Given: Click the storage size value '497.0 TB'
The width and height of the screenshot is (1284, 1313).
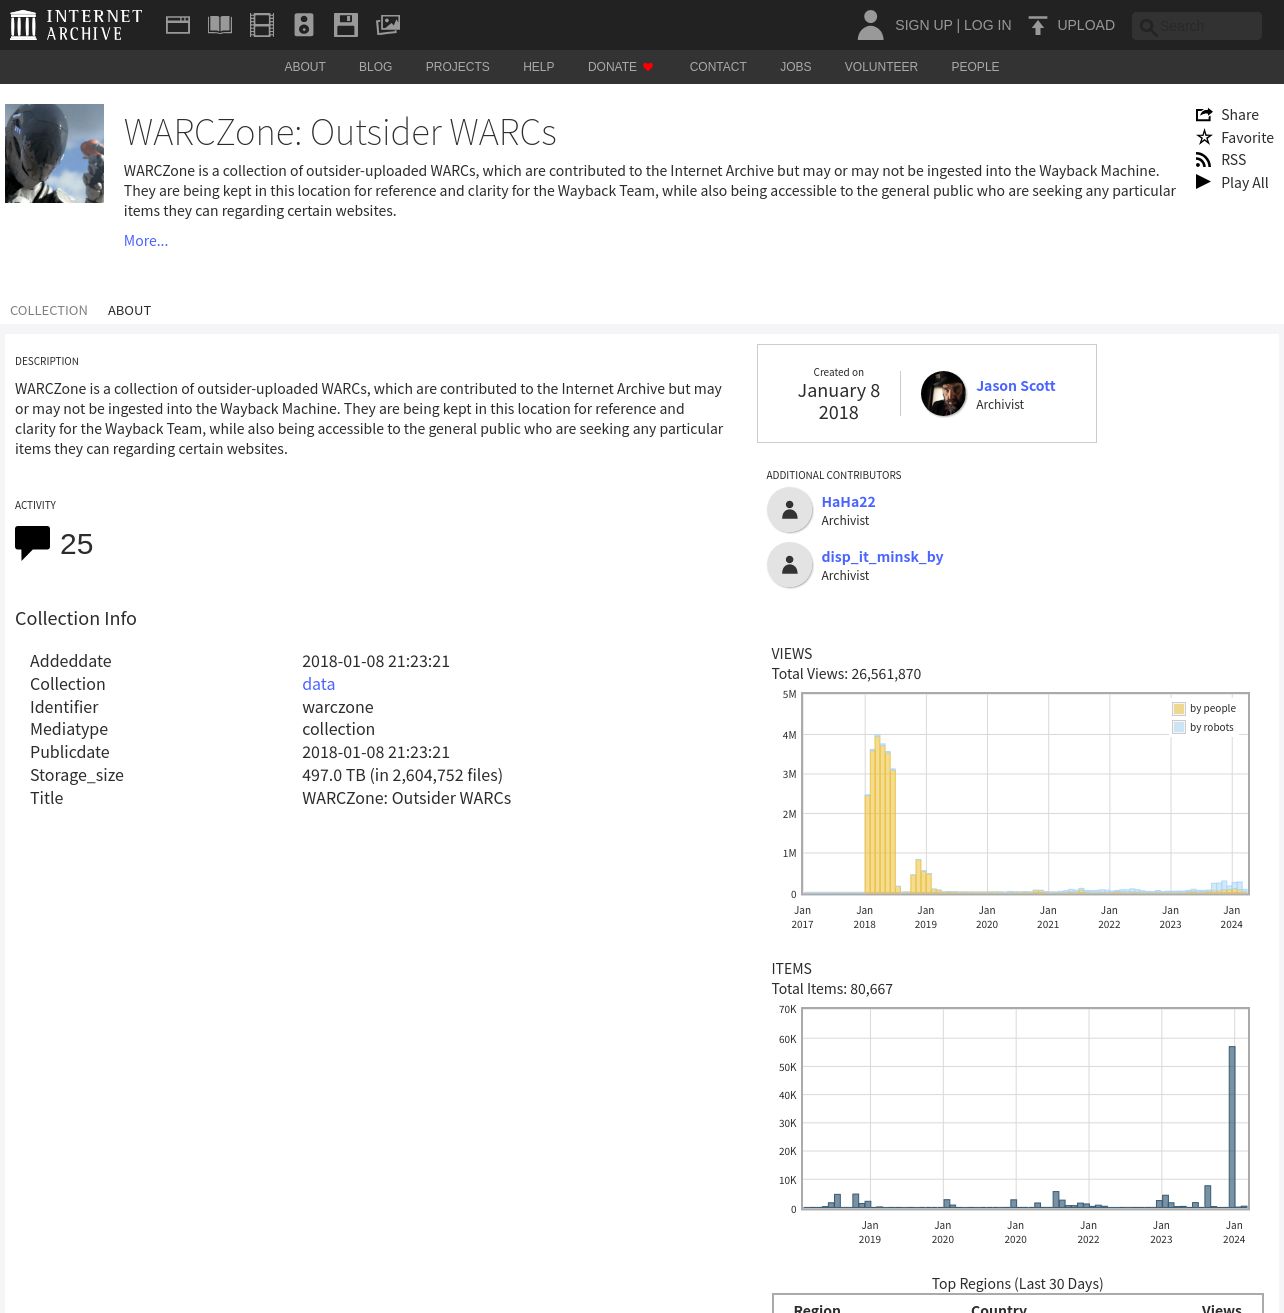Looking at the screenshot, I should point(334,775).
